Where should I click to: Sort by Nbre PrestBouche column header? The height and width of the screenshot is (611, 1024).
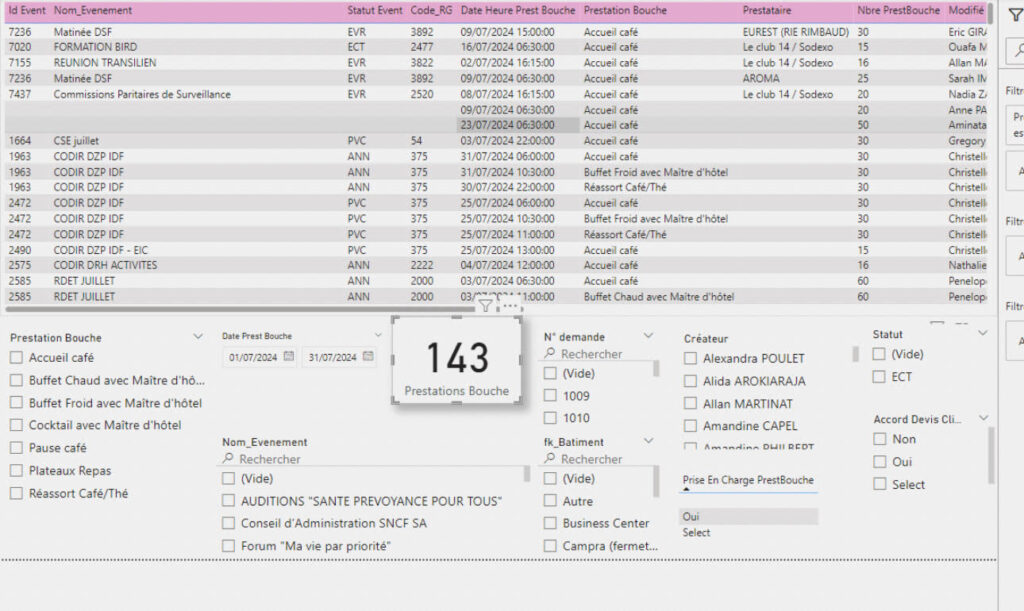click(899, 10)
